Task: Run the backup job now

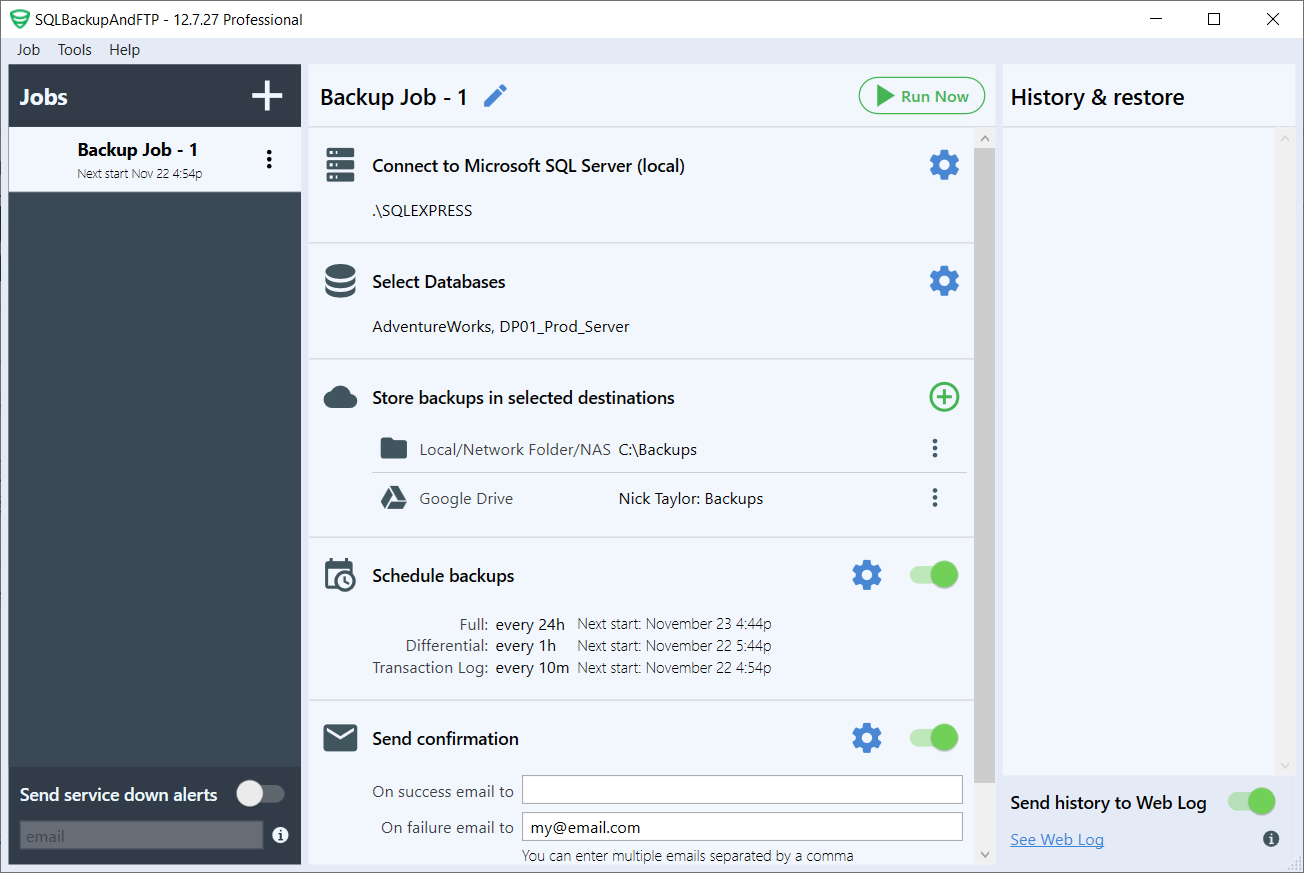Action: click(x=921, y=95)
